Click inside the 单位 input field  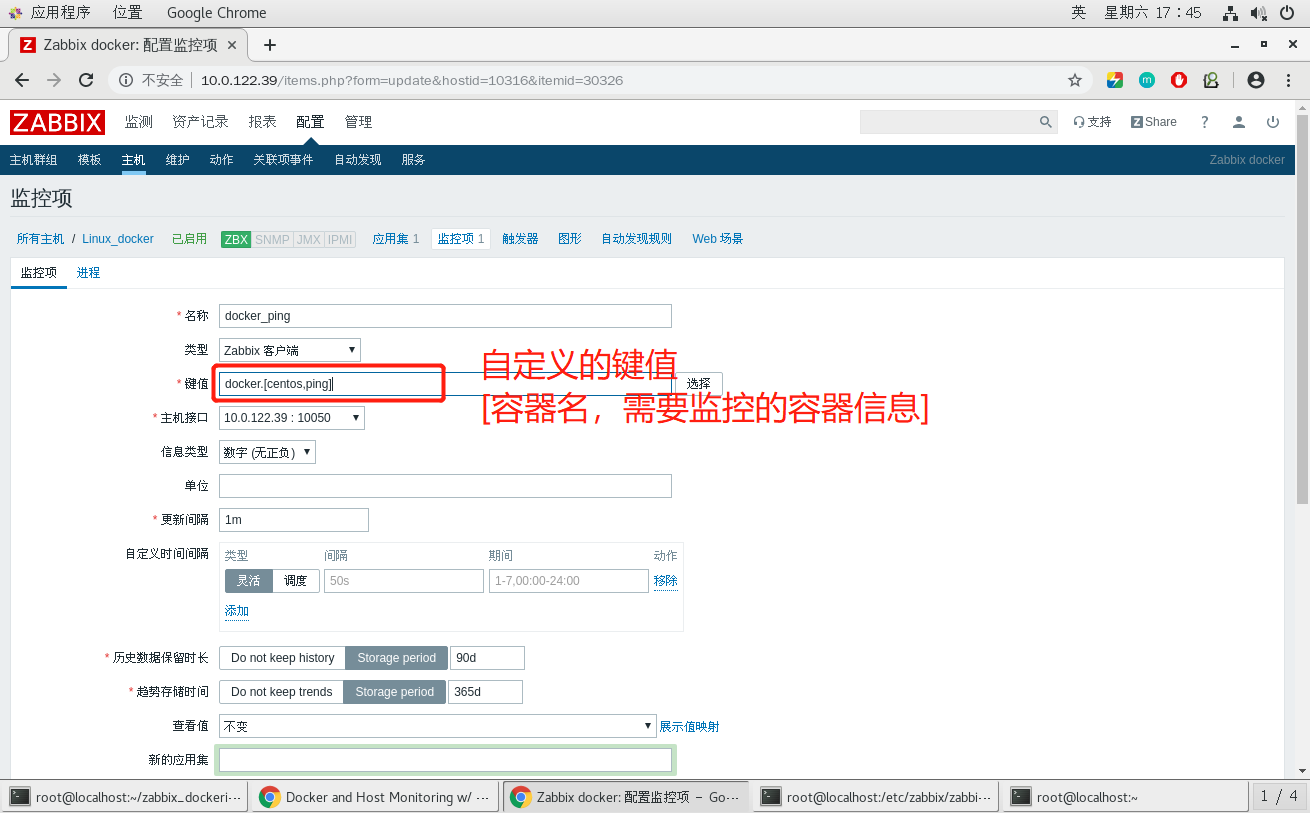(444, 485)
